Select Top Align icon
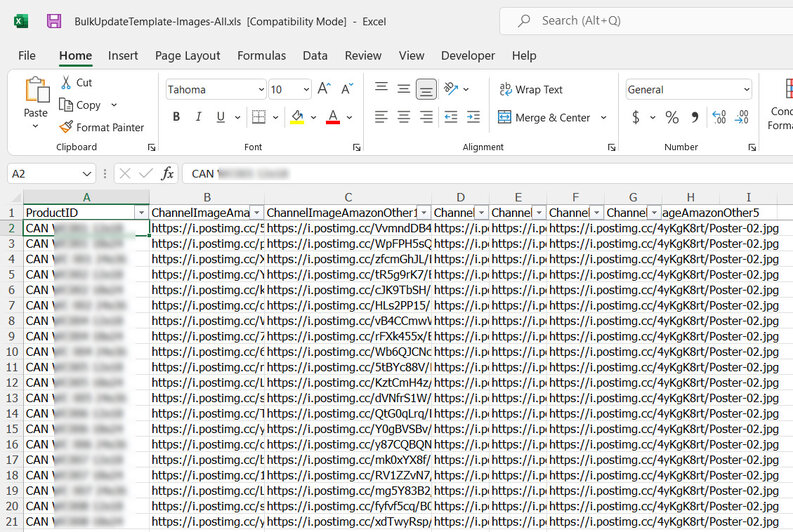Image resolution: width=793 pixels, height=532 pixels. 381,89
